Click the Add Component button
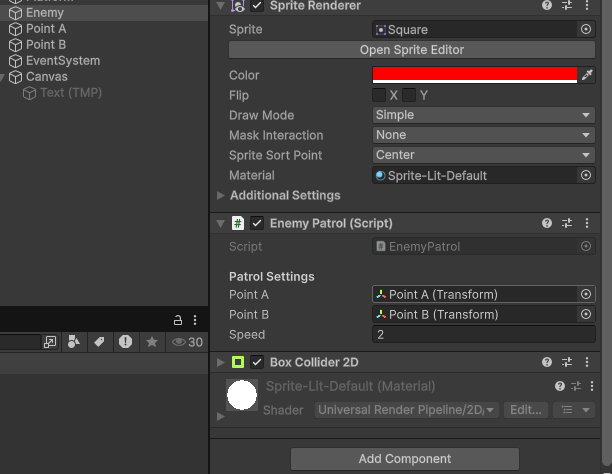 point(405,459)
